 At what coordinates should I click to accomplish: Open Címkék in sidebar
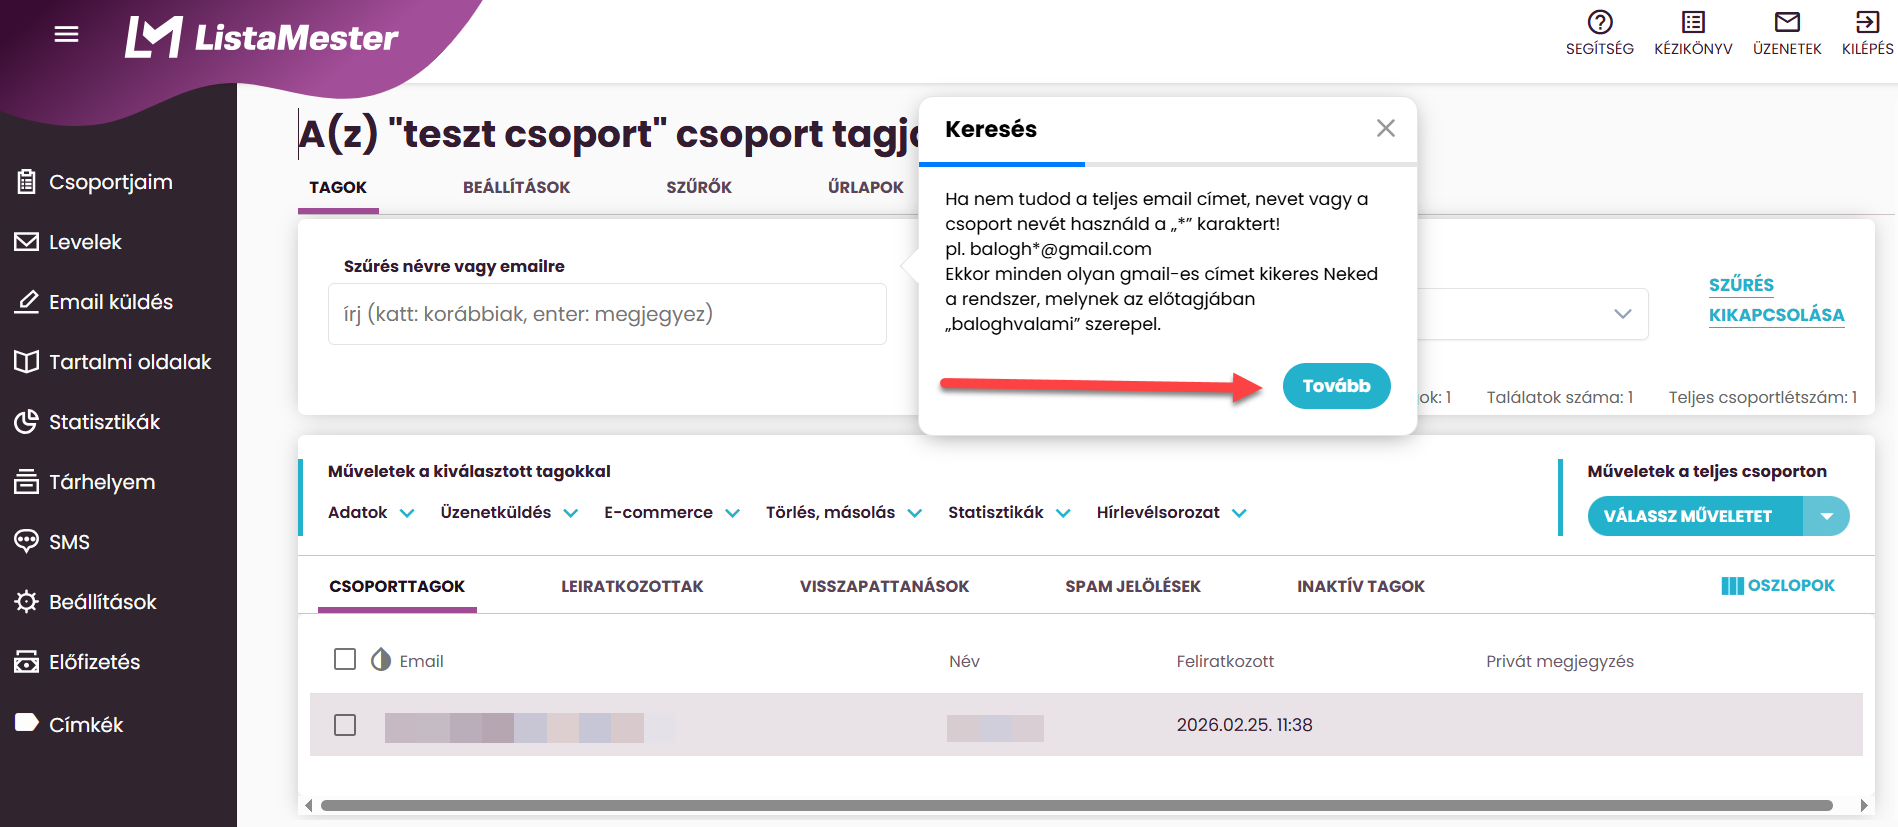click(x=69, y=724)
